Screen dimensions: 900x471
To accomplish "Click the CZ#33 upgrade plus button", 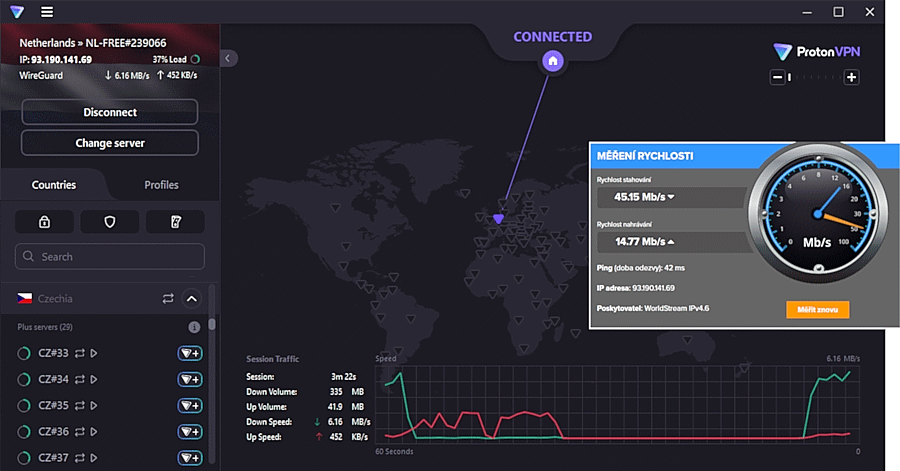I will click(189, 353).
